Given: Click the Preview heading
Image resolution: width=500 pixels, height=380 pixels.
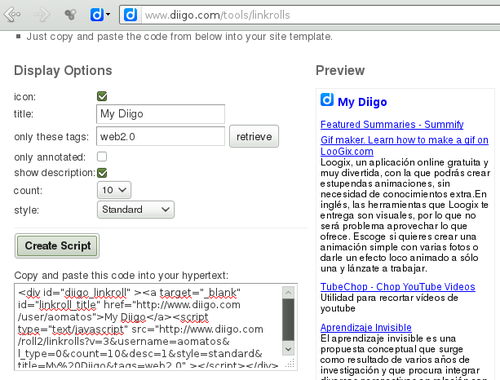Looking at the screenshot, I should tap(340, 71).
